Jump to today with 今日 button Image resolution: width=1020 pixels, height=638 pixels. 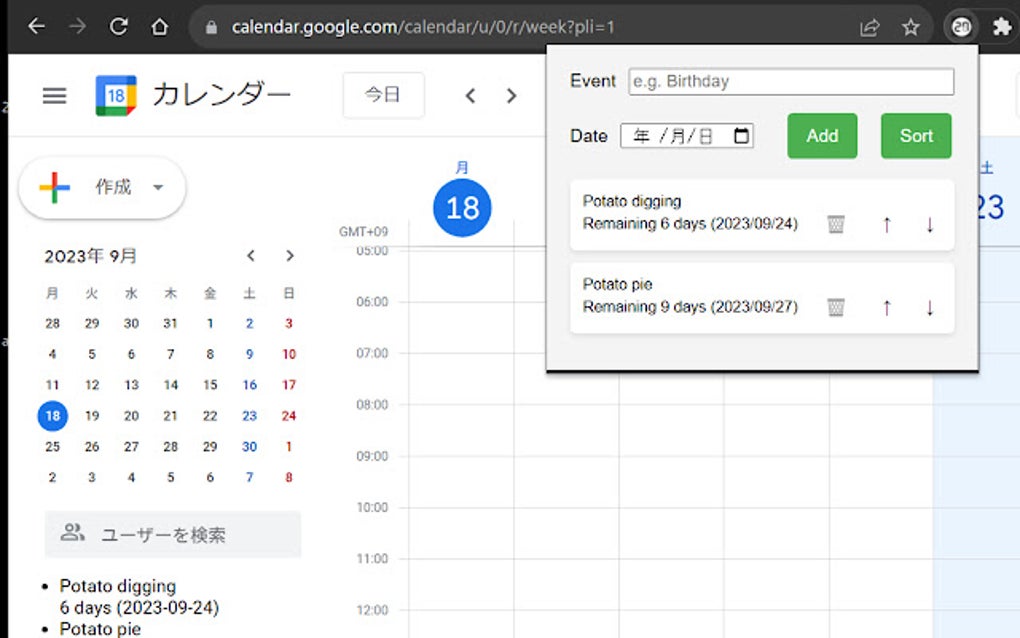(383, 95)
